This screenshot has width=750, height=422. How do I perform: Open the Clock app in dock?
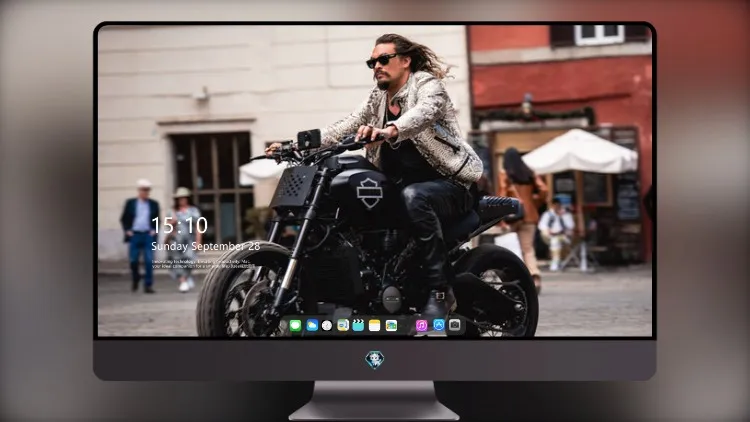[327, 326]
